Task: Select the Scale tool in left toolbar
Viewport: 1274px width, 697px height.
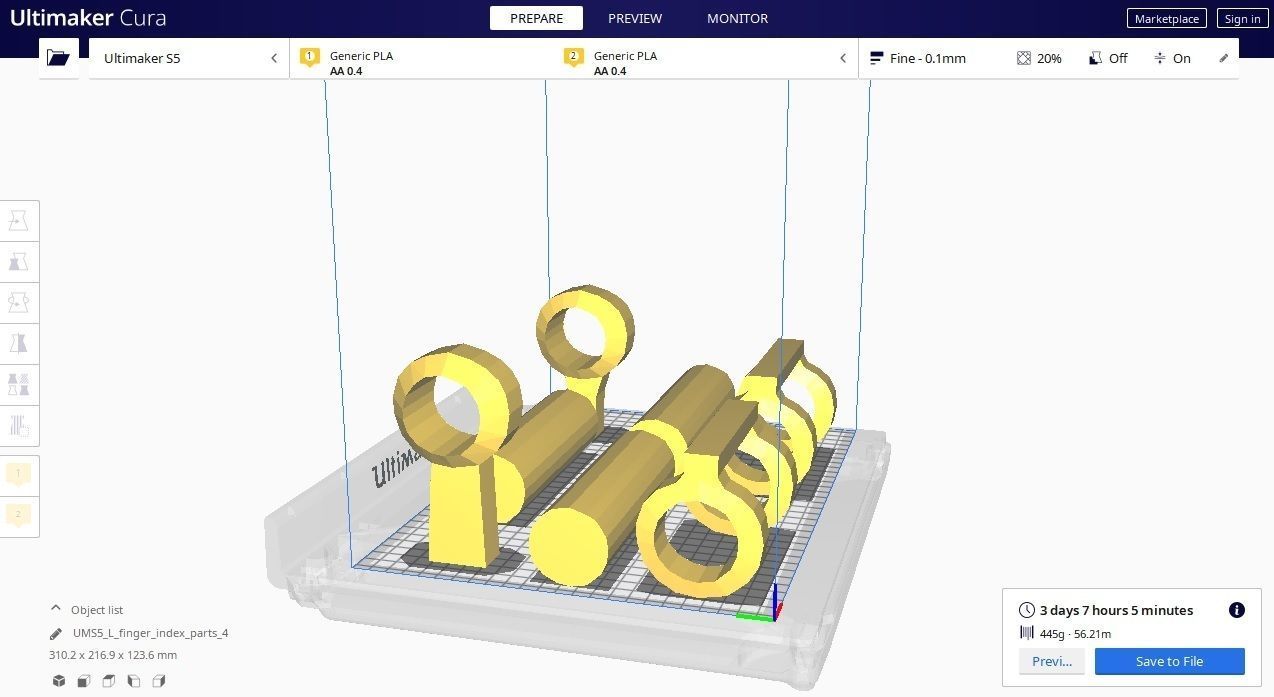Action: 19,262
